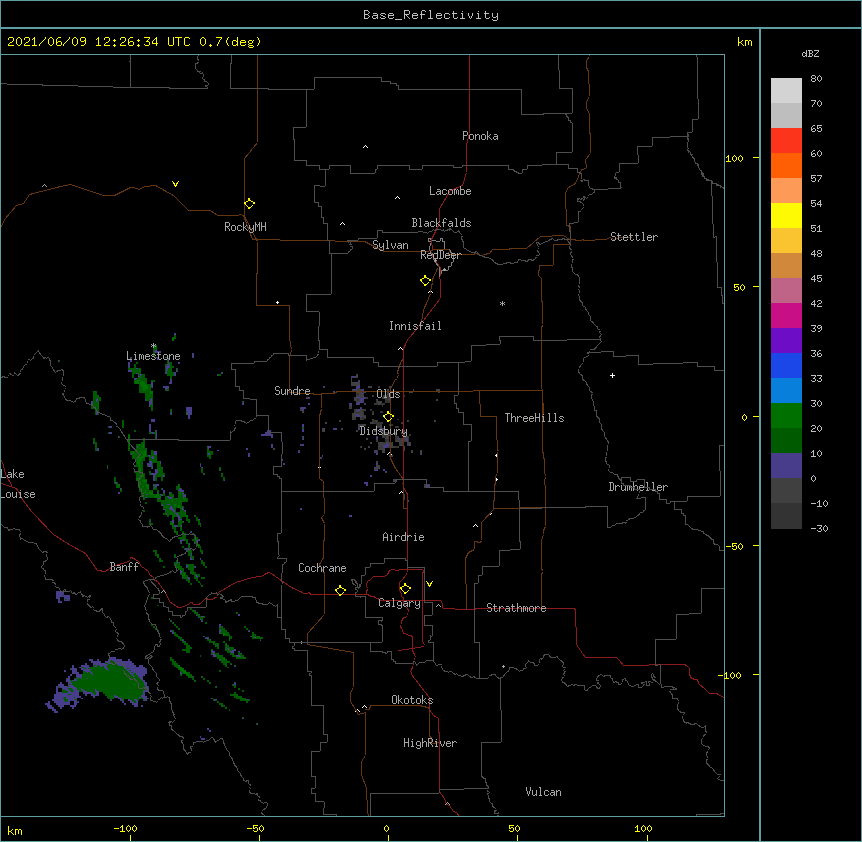
Task: Click the ThreeHills label
Action: [534, 418]
